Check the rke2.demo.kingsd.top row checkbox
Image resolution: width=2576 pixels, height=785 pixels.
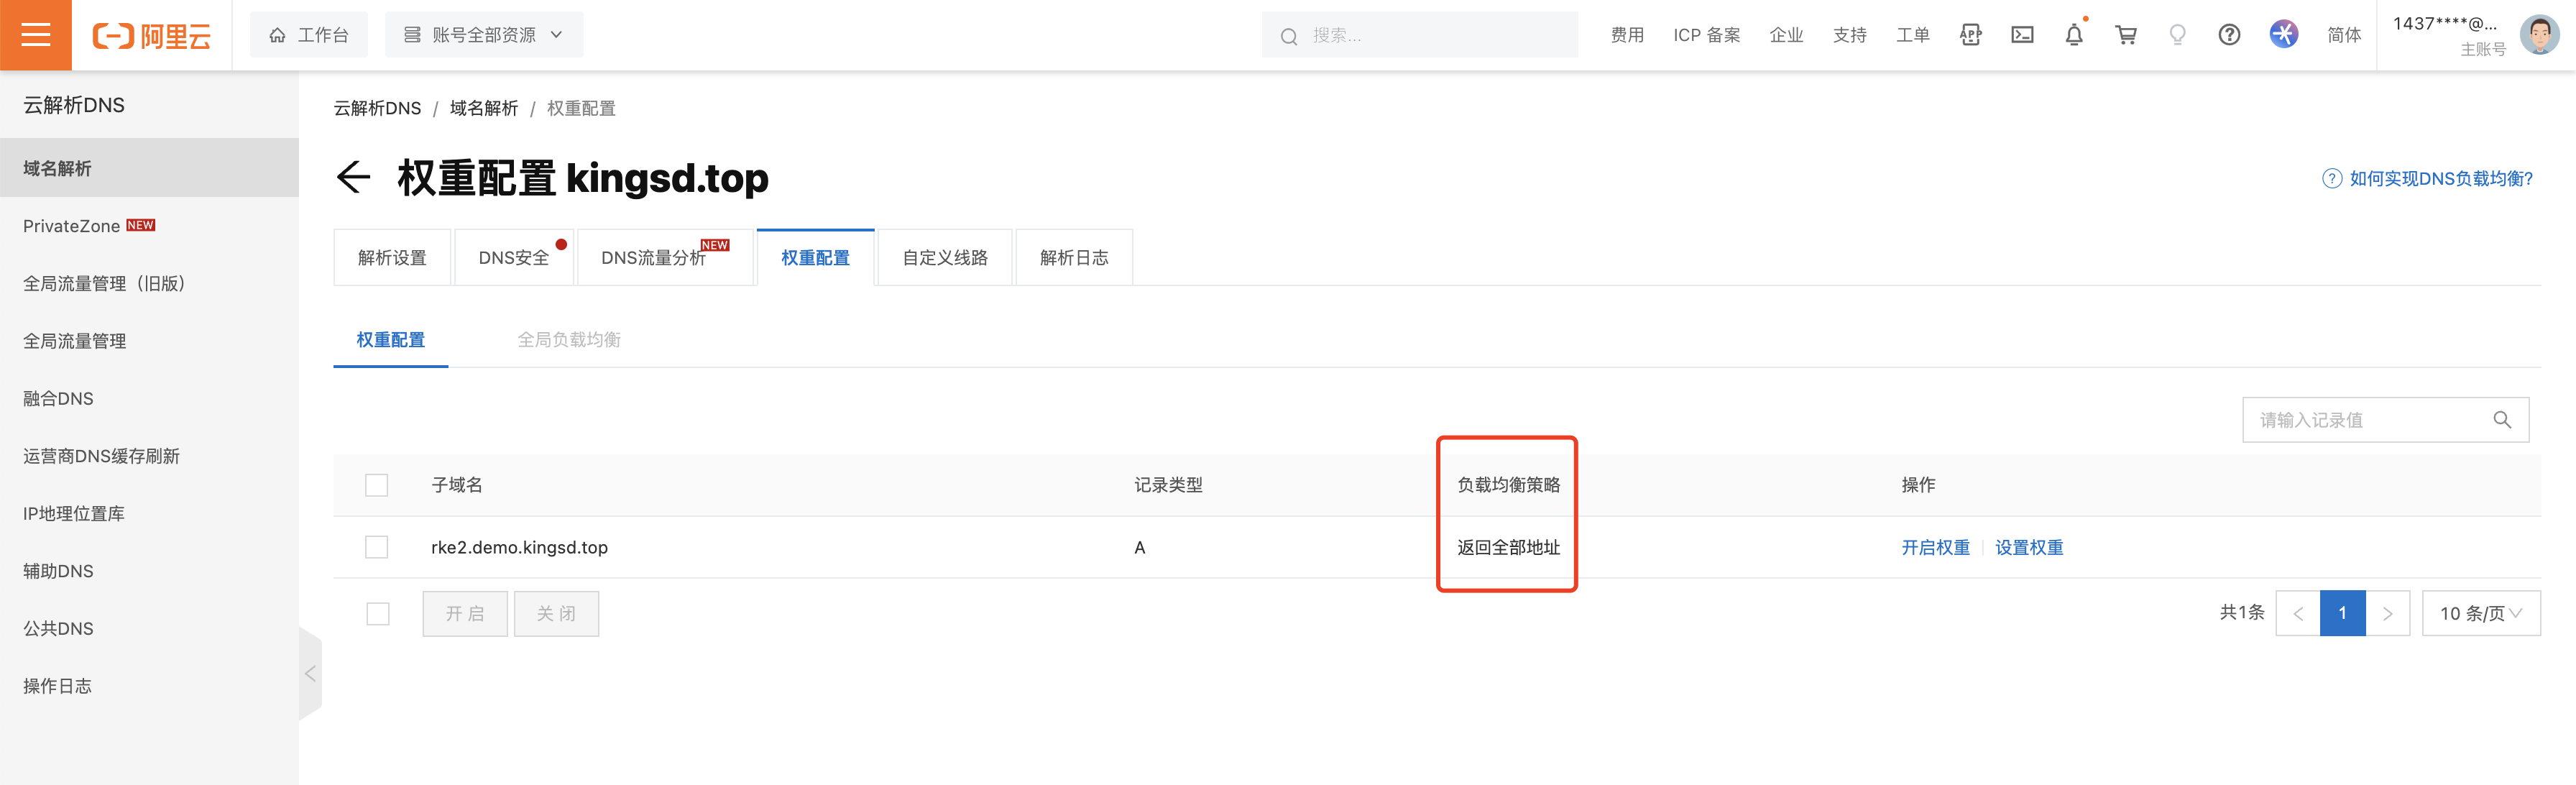click(x=377, y=547)
